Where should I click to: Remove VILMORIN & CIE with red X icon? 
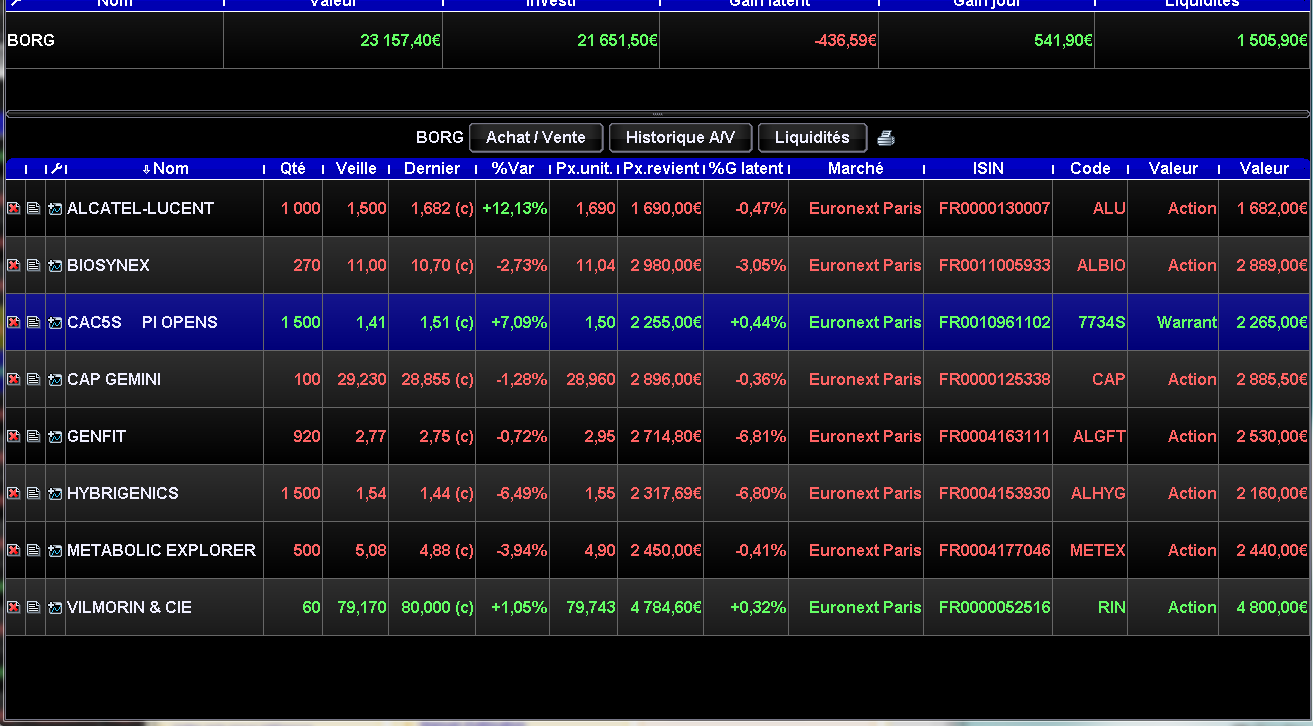14,607
